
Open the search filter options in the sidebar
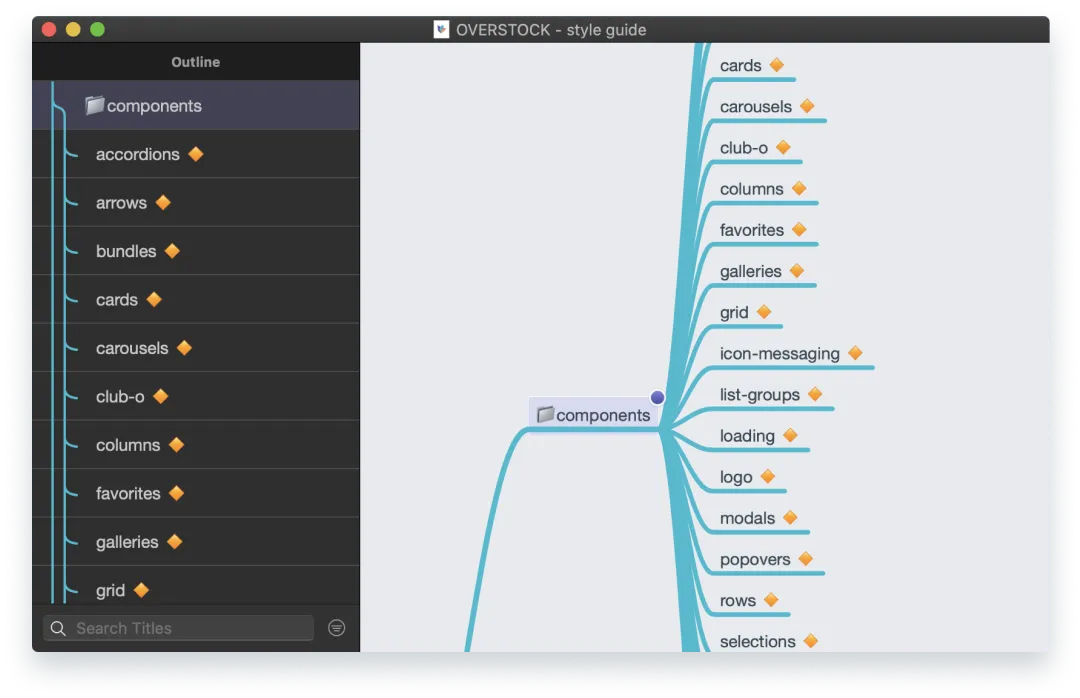click(x=336, y=628)
